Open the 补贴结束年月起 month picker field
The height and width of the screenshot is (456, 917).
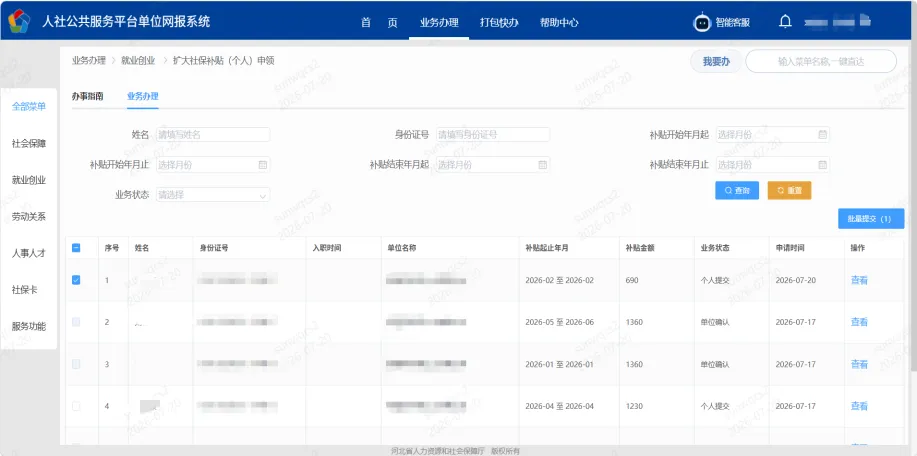[x=493, y=165]
